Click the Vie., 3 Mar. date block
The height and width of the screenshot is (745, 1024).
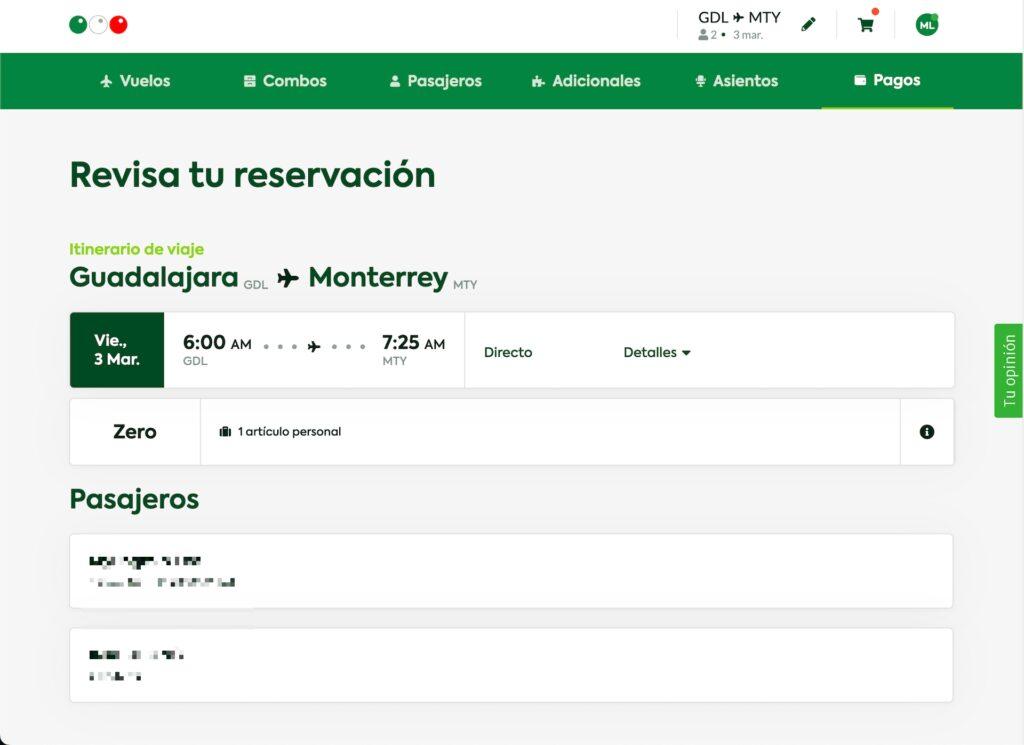click(x=117, y=350)
